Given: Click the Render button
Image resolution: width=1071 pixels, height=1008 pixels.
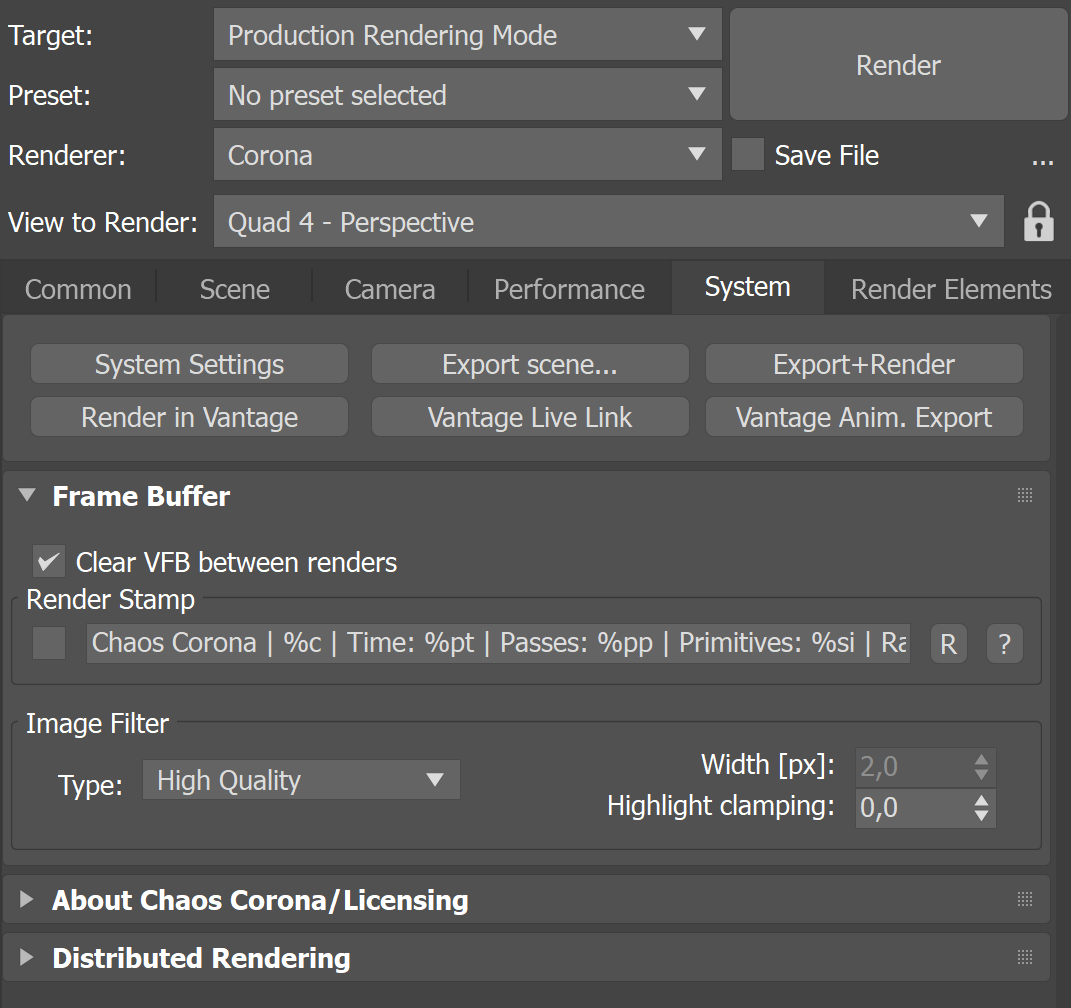Looking at the screenshot, I should [x=898, y=65].
